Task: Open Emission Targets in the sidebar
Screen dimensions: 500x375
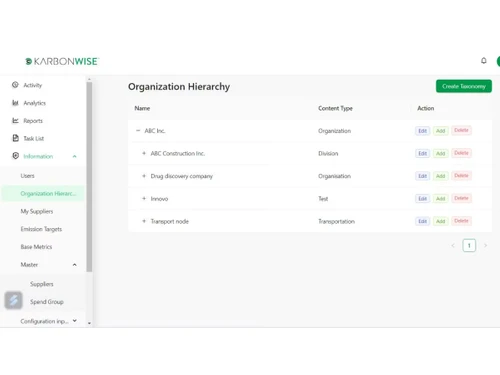Action: point(41,229)
